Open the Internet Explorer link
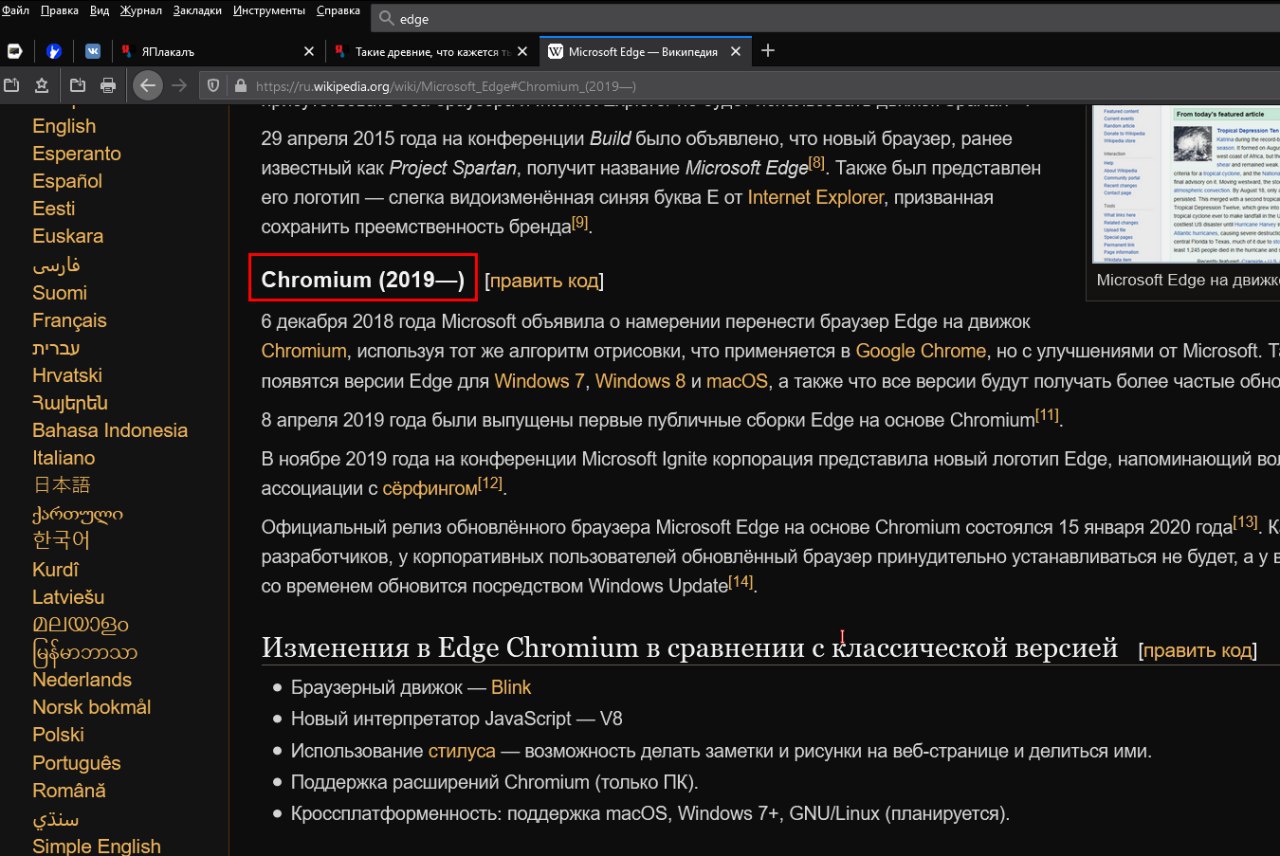 tap(815, 197)
